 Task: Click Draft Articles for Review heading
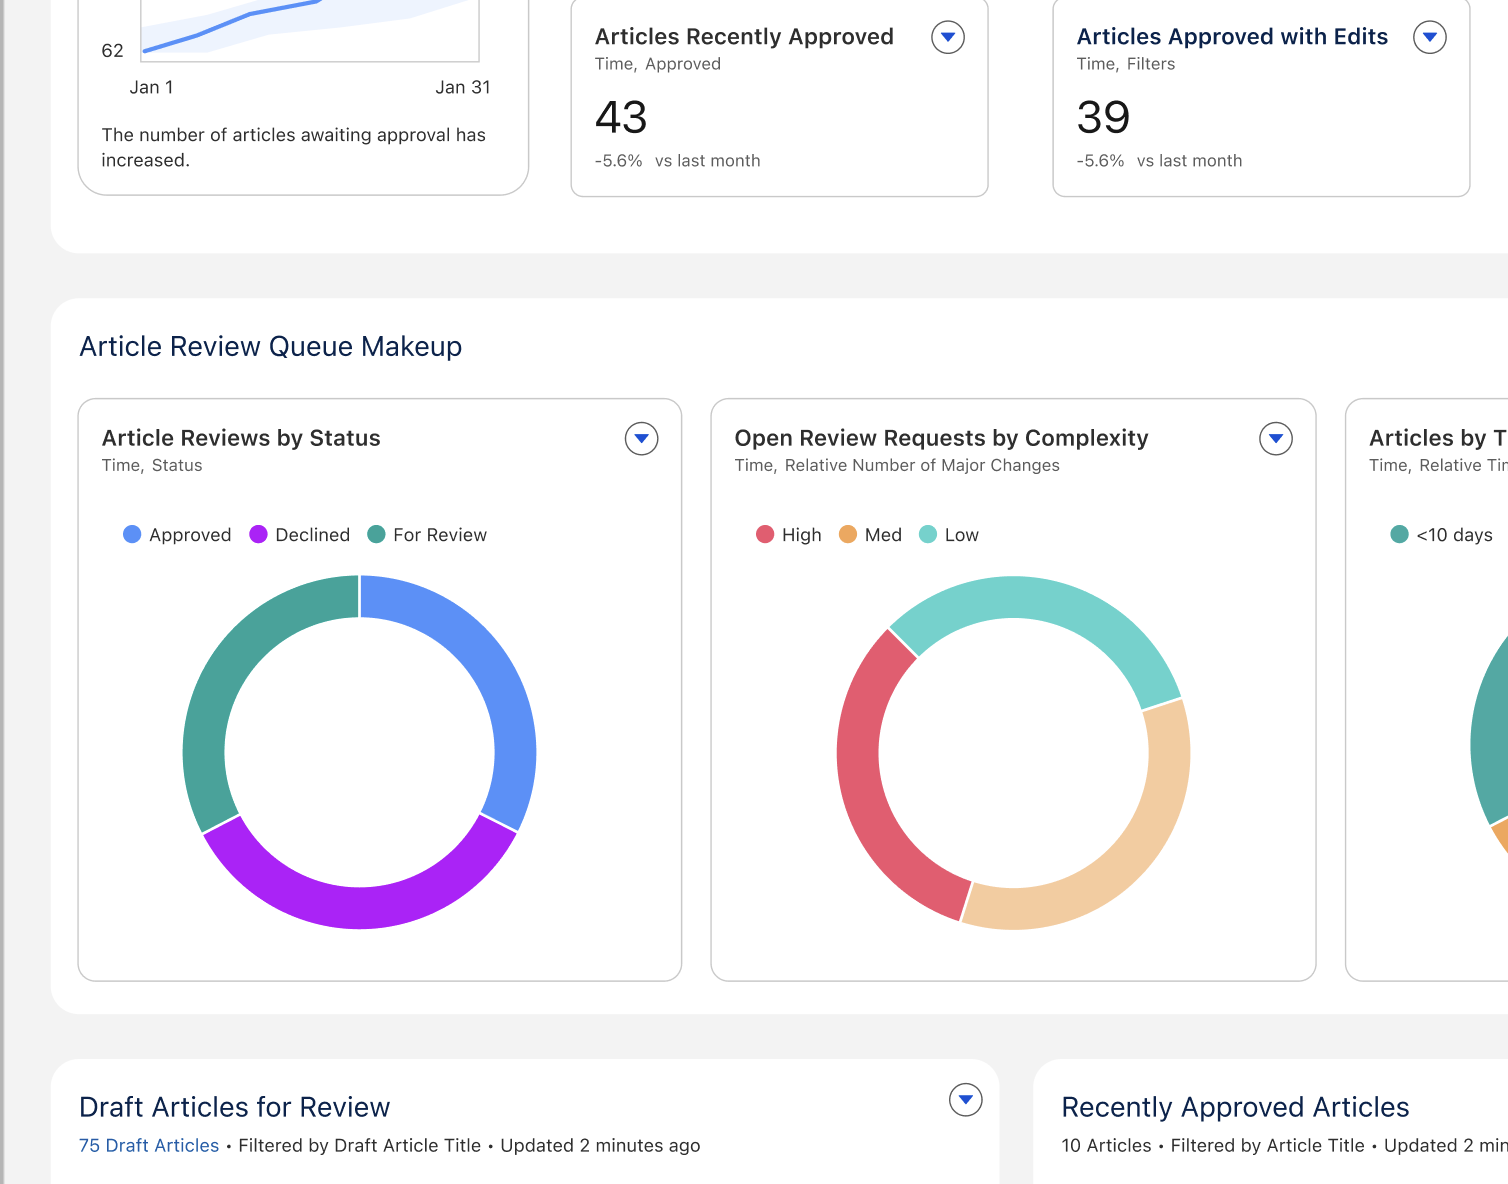(234, 1107)
